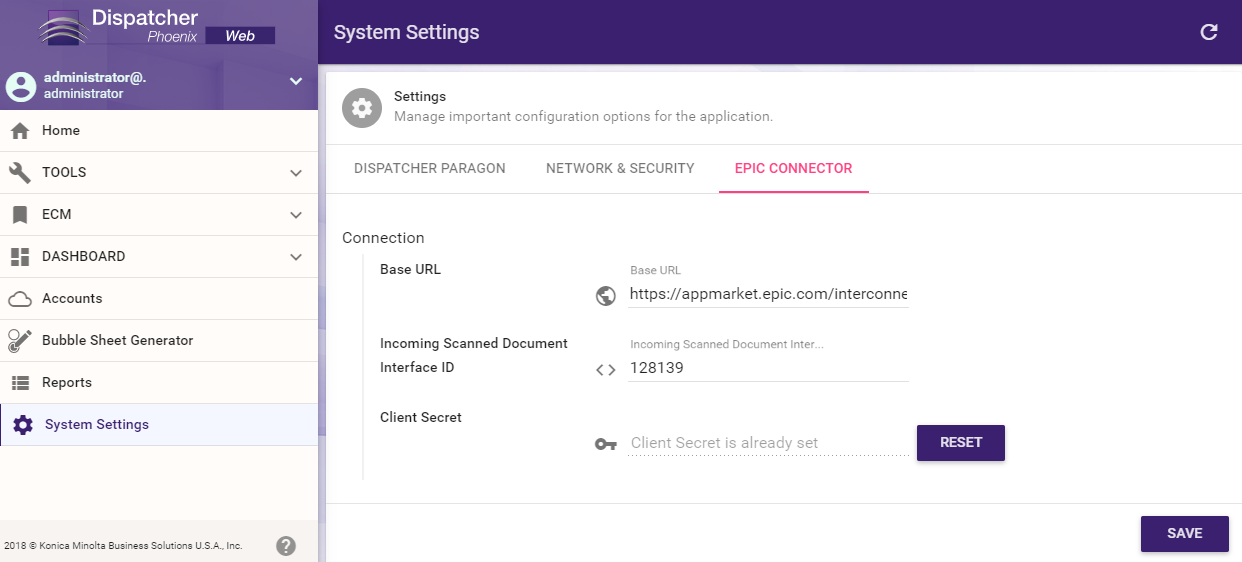This screenshot has width=1242, height=562.
Task: Click the Connection section heading
Action: coord(383,238)
